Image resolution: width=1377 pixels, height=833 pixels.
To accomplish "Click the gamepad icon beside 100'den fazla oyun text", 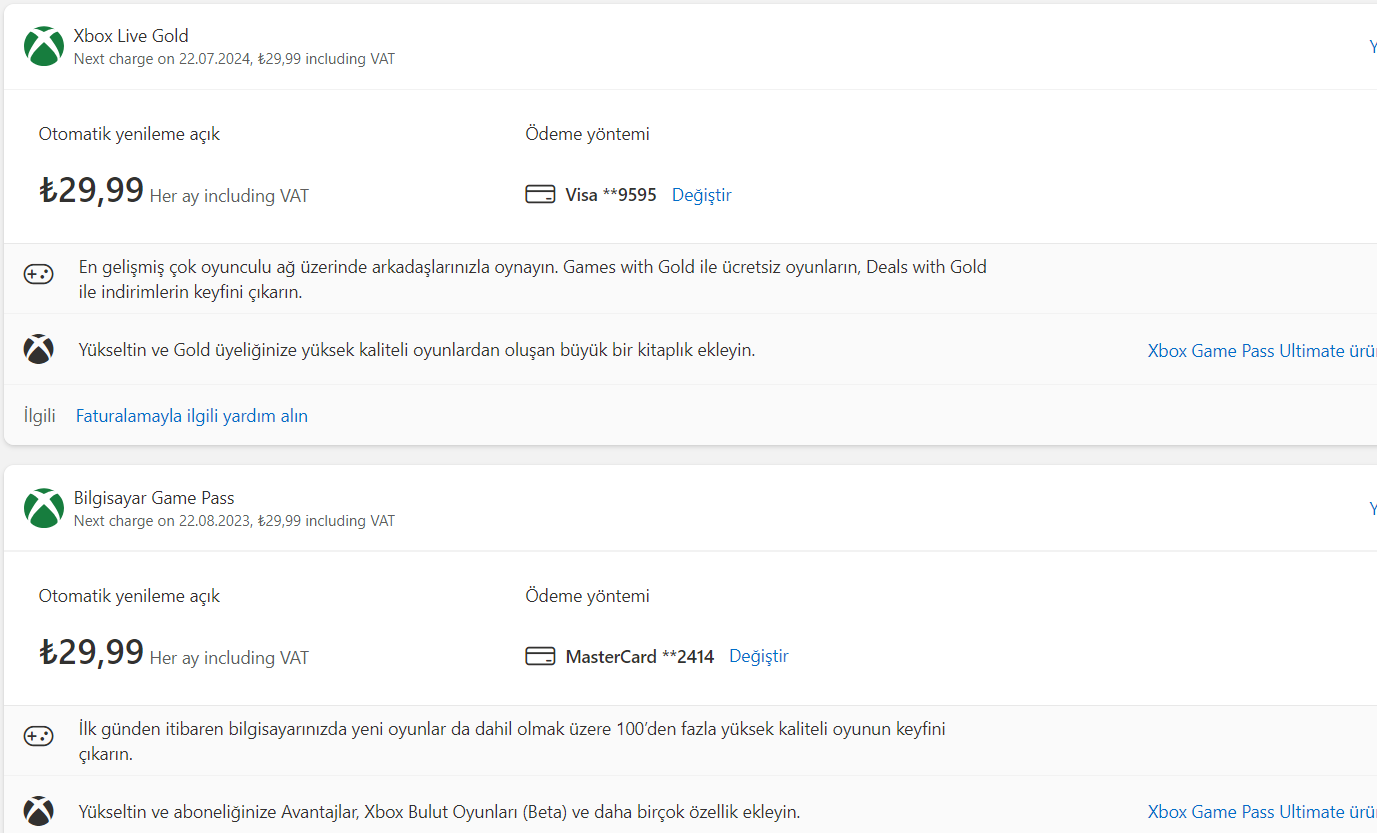I will (x=39, y=736).
